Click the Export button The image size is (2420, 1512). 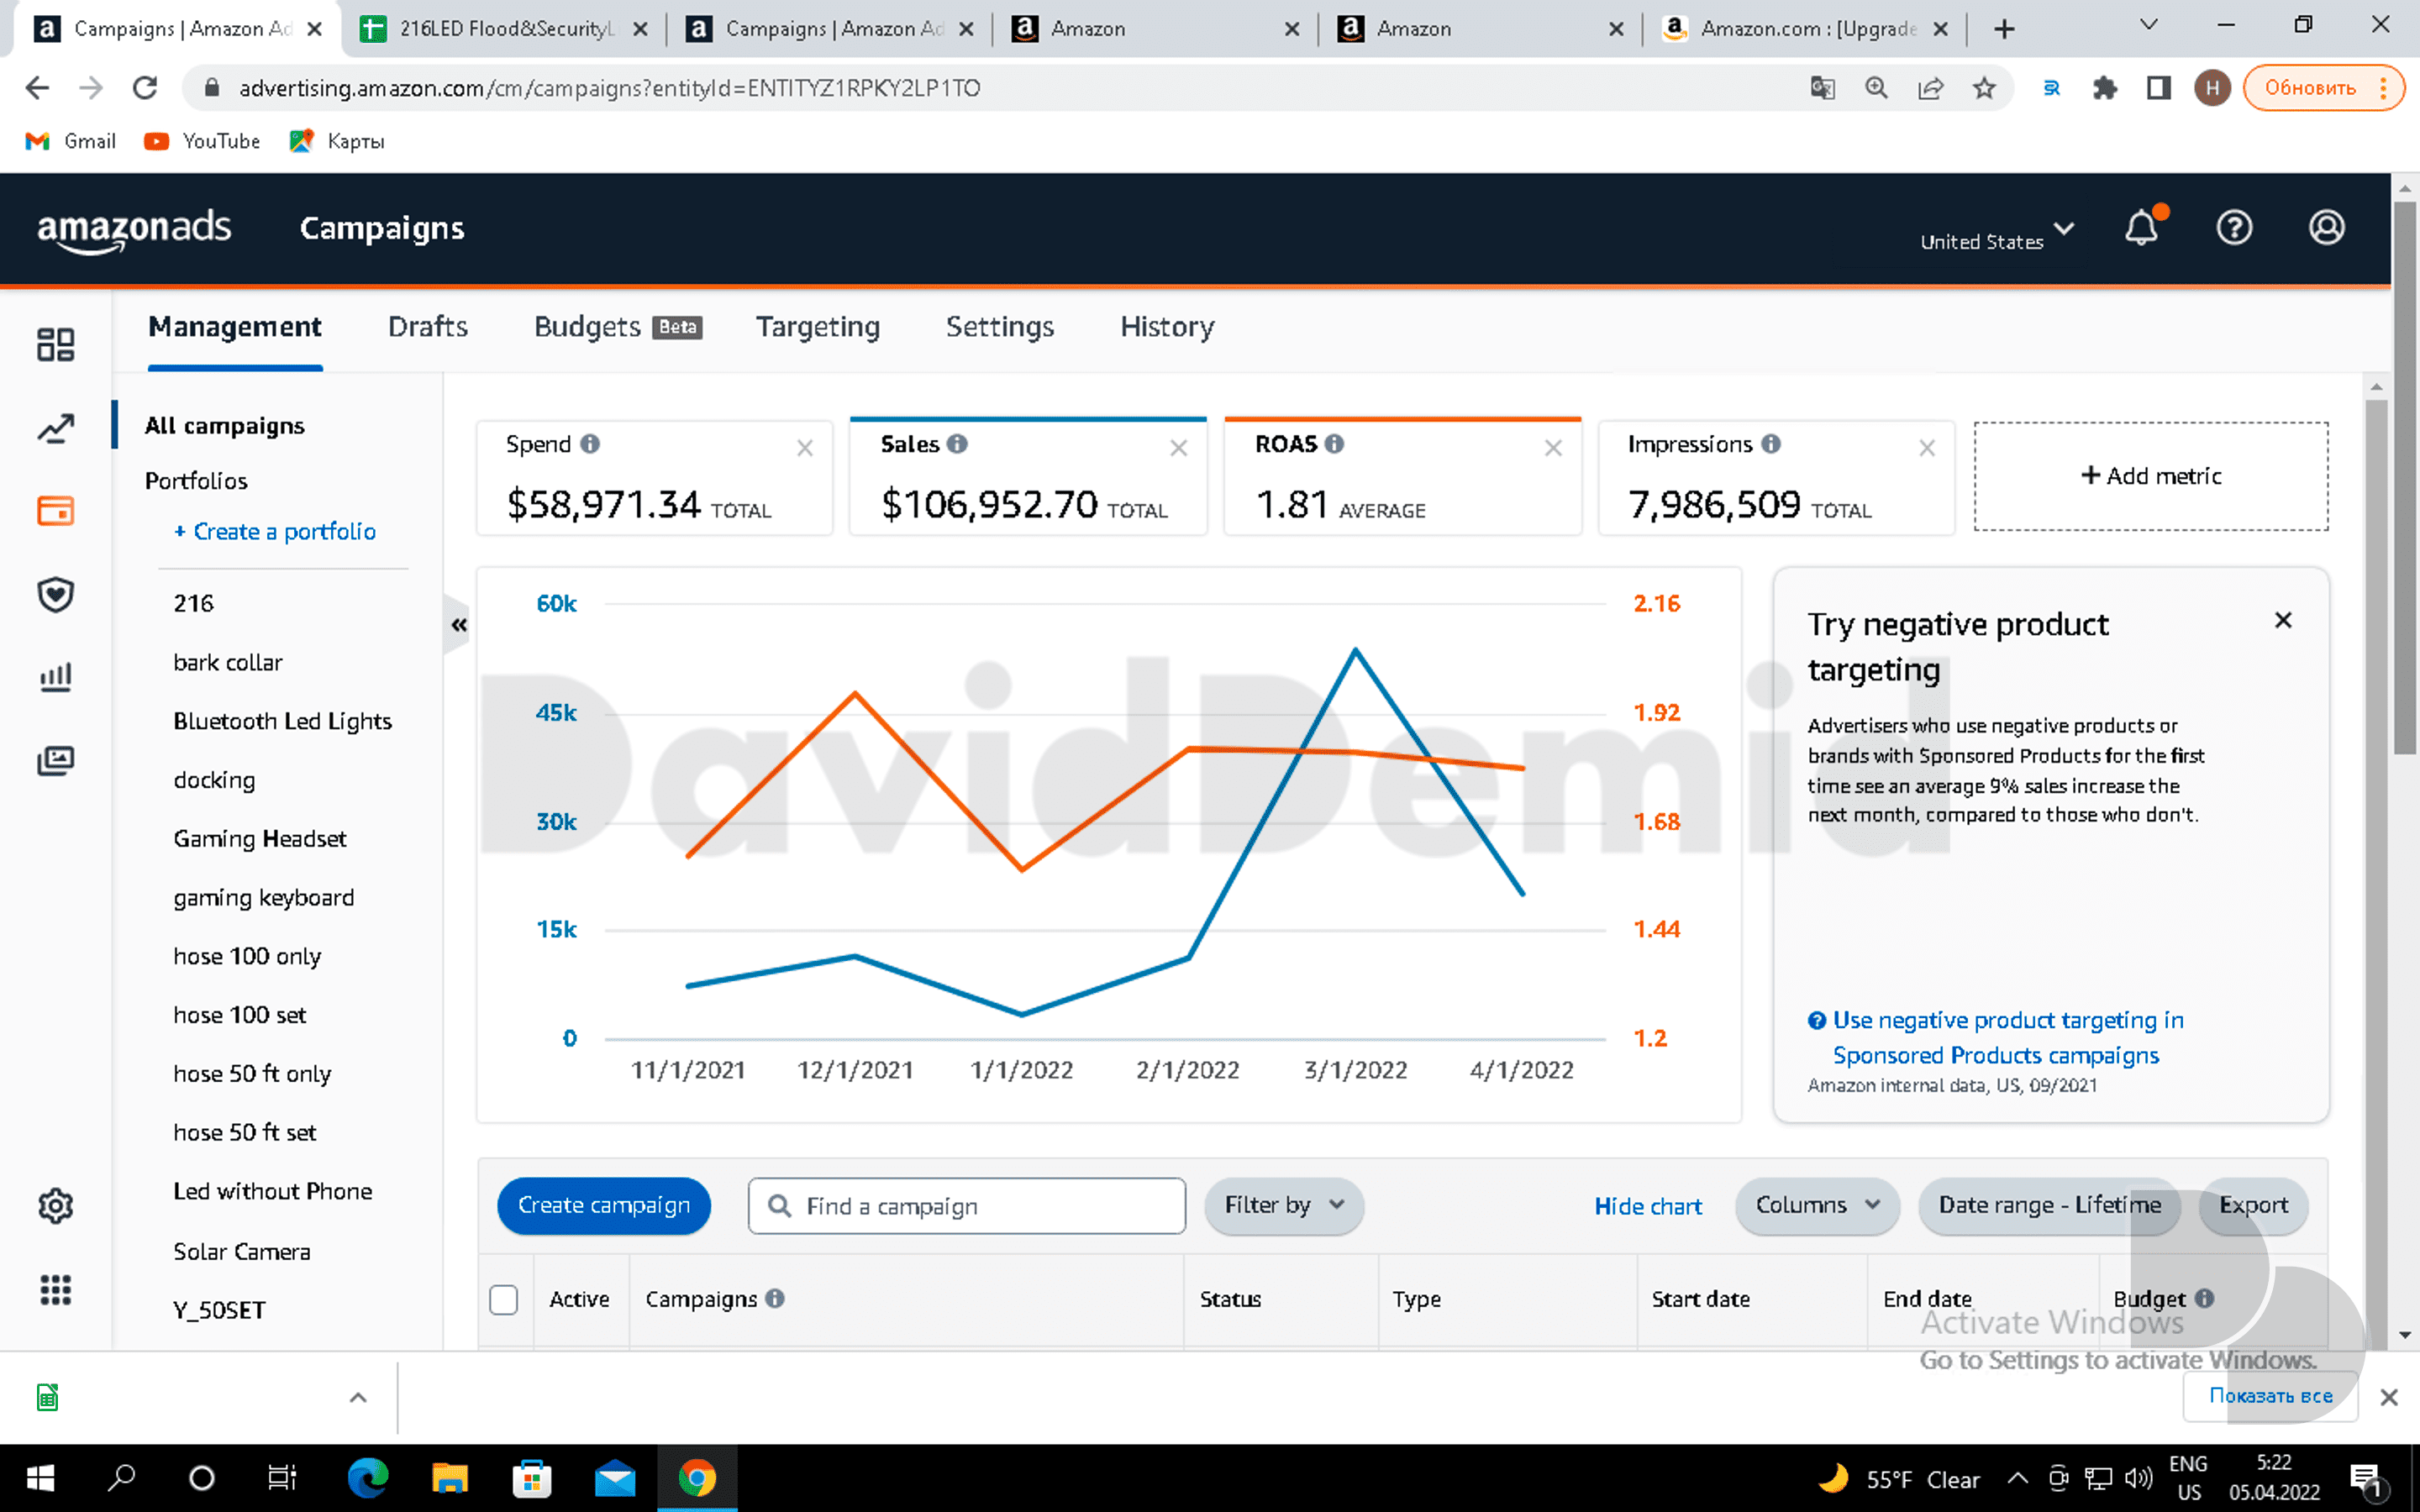(x=2253, y=1205)
